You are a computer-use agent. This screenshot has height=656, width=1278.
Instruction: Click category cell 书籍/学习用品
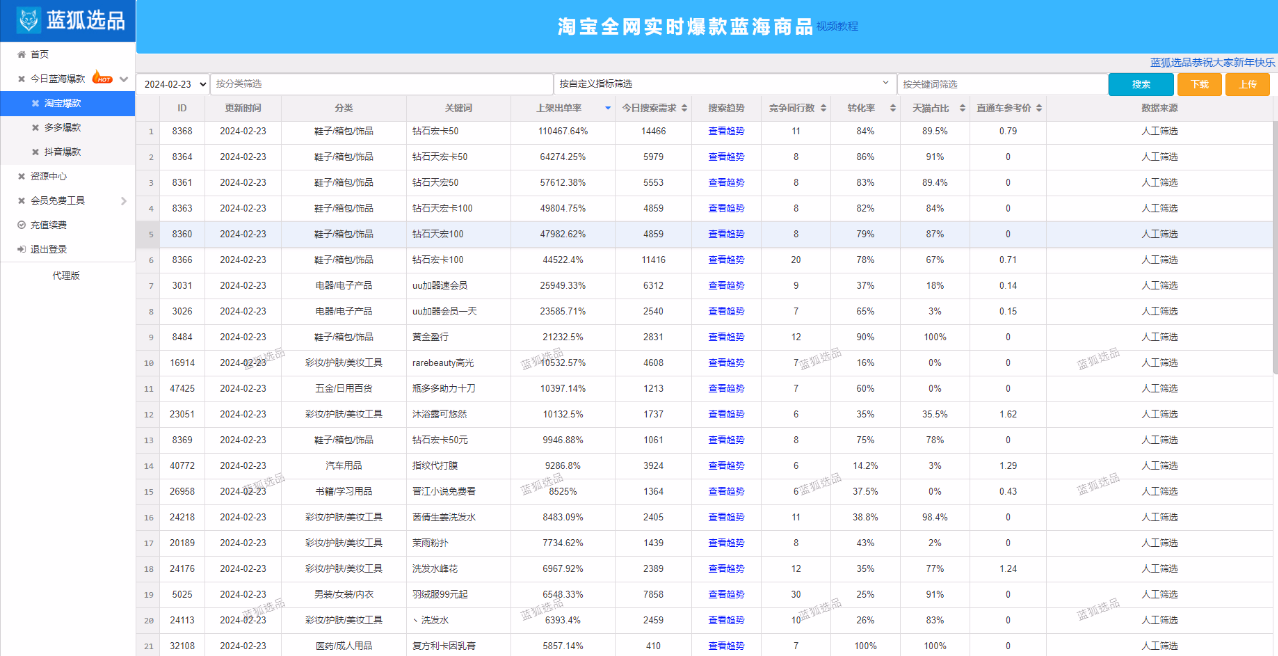344,491
